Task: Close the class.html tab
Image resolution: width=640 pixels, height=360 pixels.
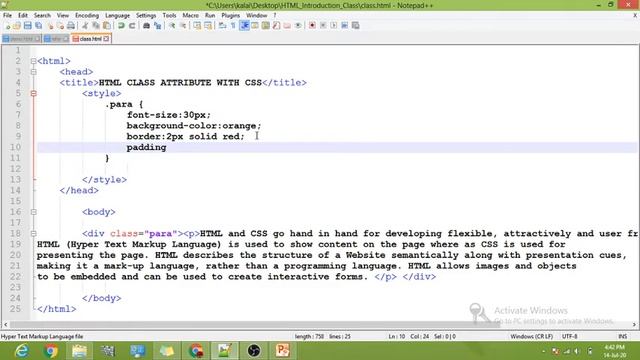Action: tap(106, 39)
